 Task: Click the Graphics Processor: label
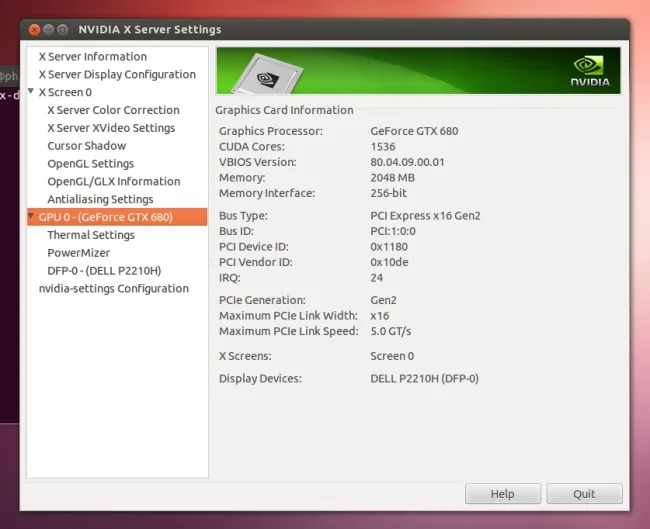tap(271, 131)
